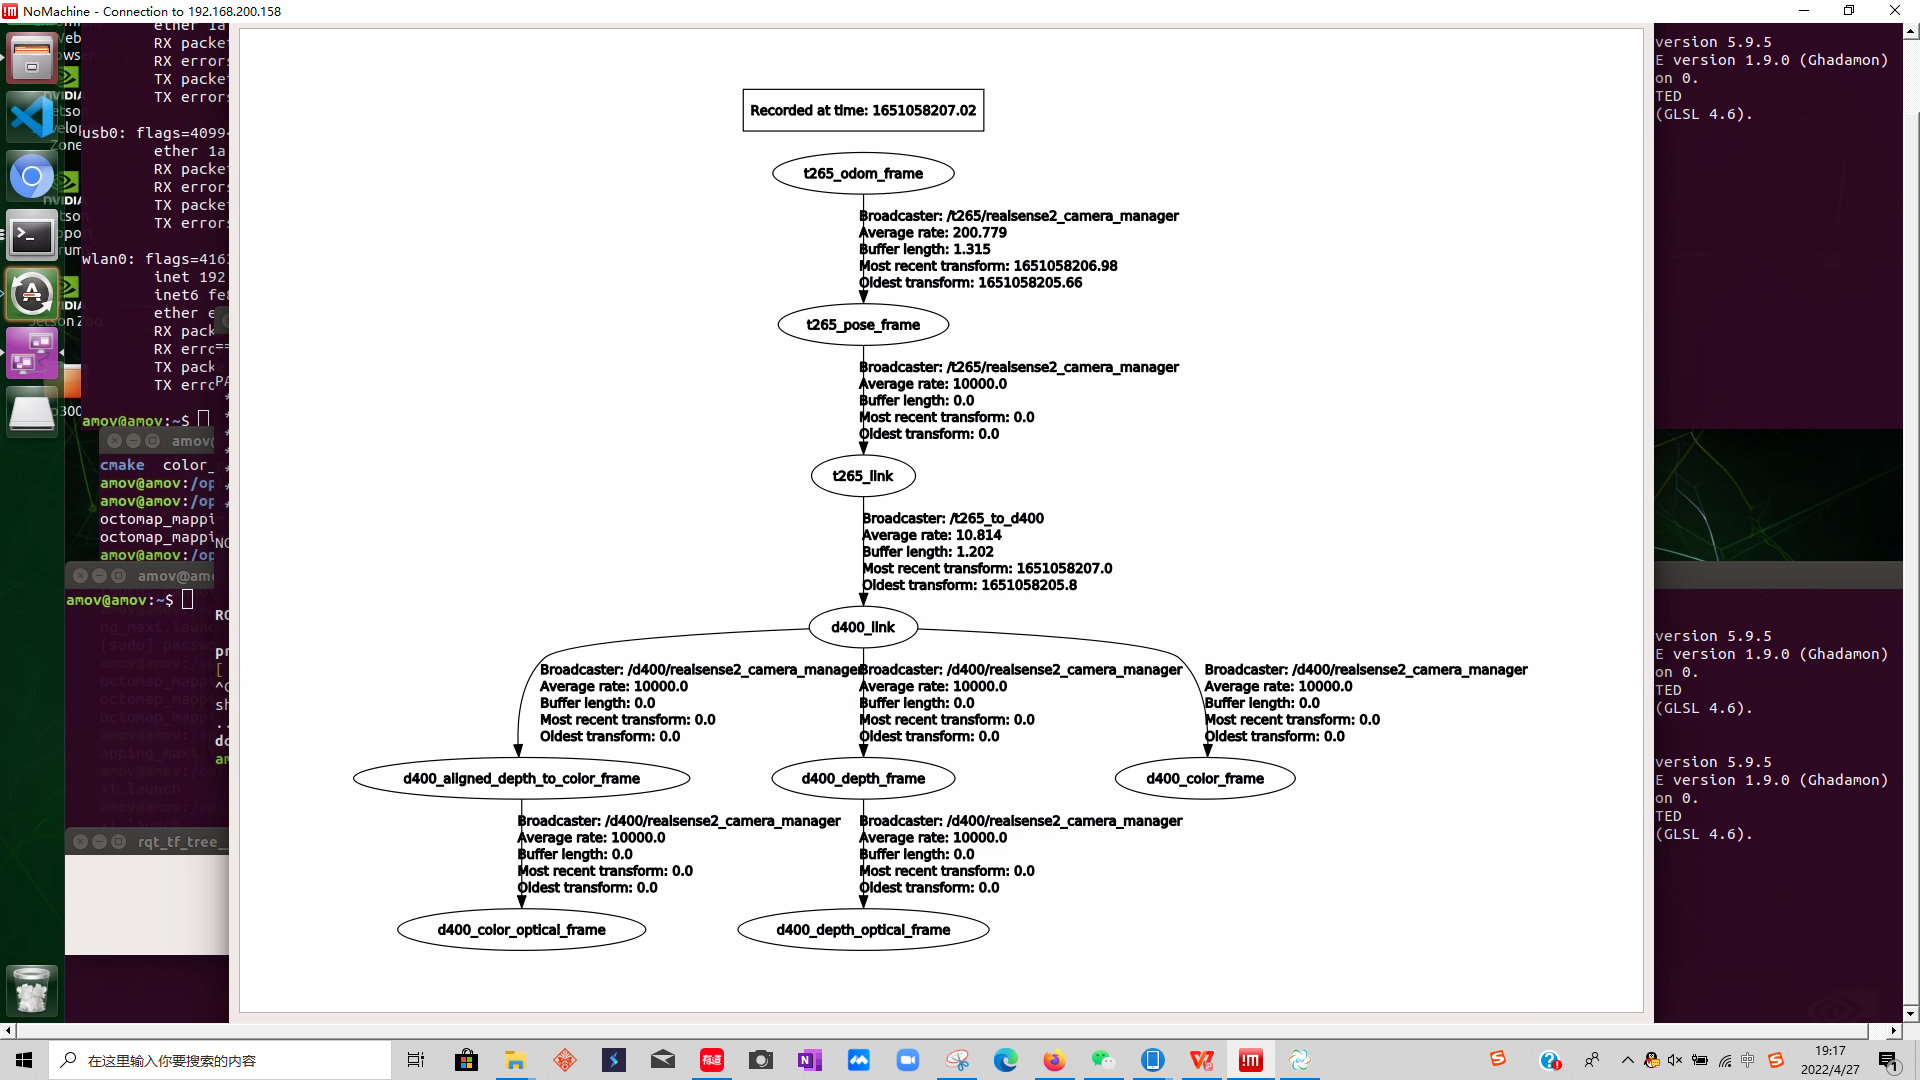Click the purple workspace switcher dock icon

31,353
